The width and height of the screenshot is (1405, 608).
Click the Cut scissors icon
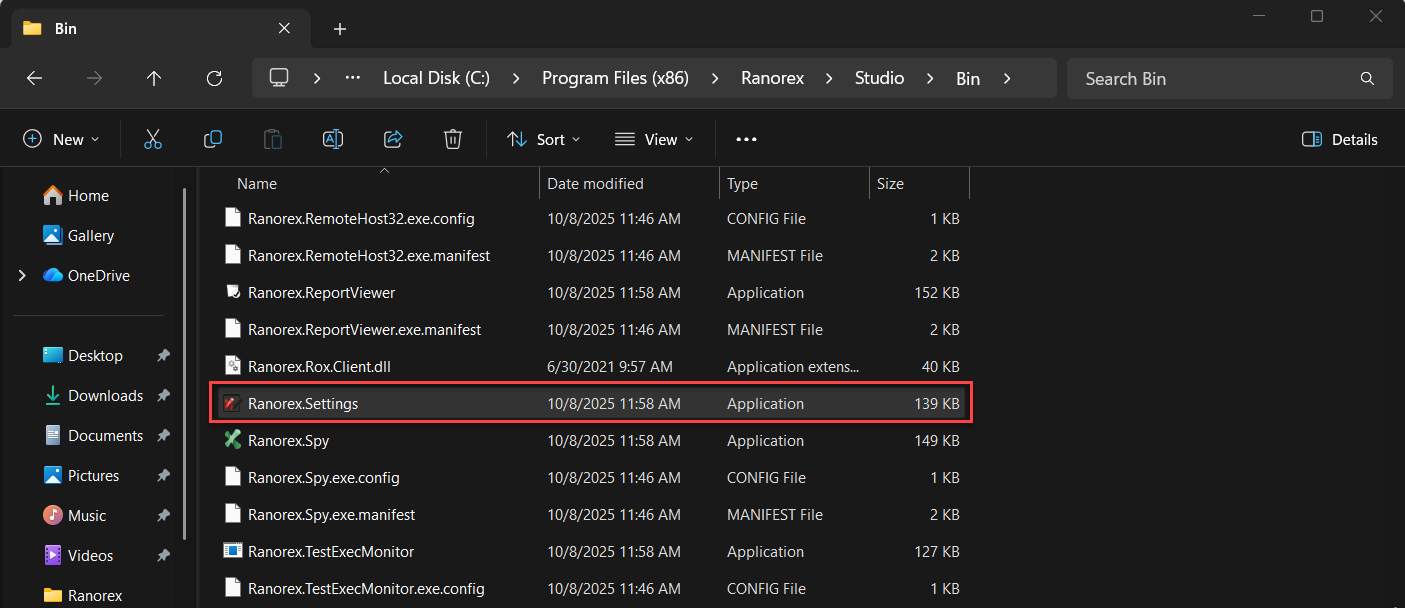153,140
